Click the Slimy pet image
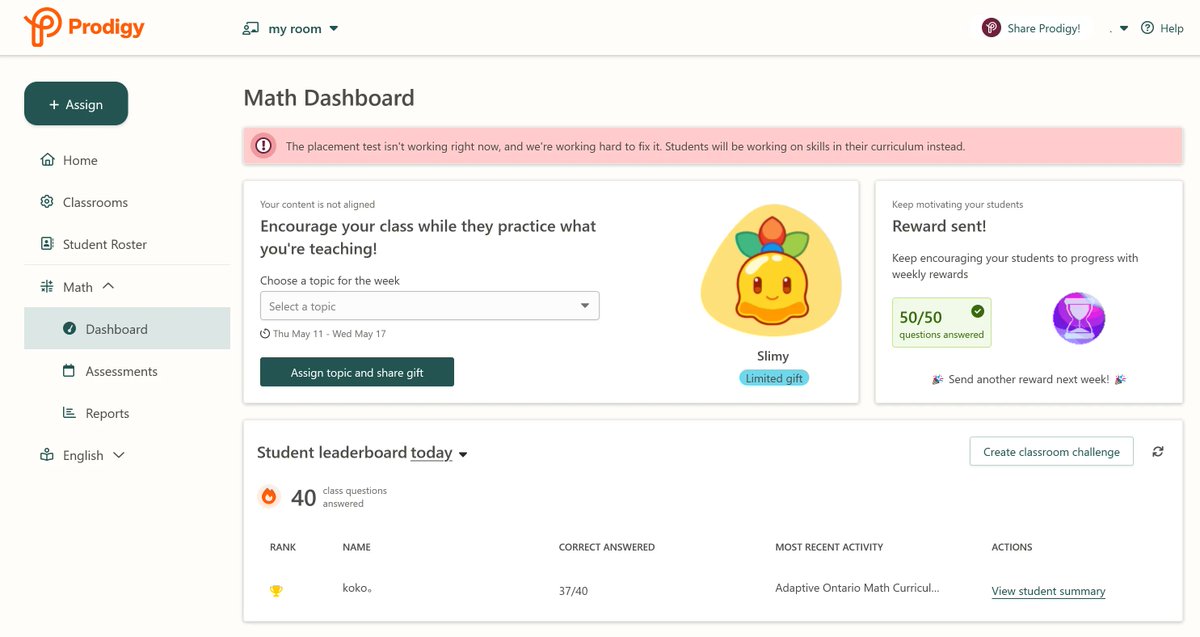Viewport: 1200px width, 637px height. [x=771, y=272]
